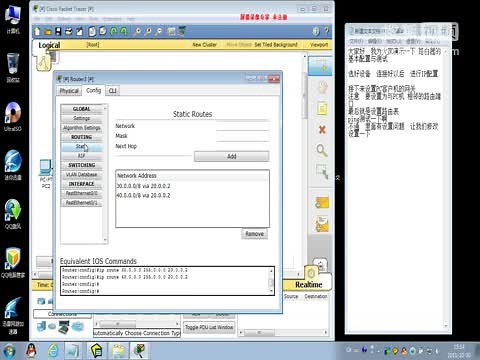Switch to the Physical tab
The image size is (480, 360).
click(69, 91)
